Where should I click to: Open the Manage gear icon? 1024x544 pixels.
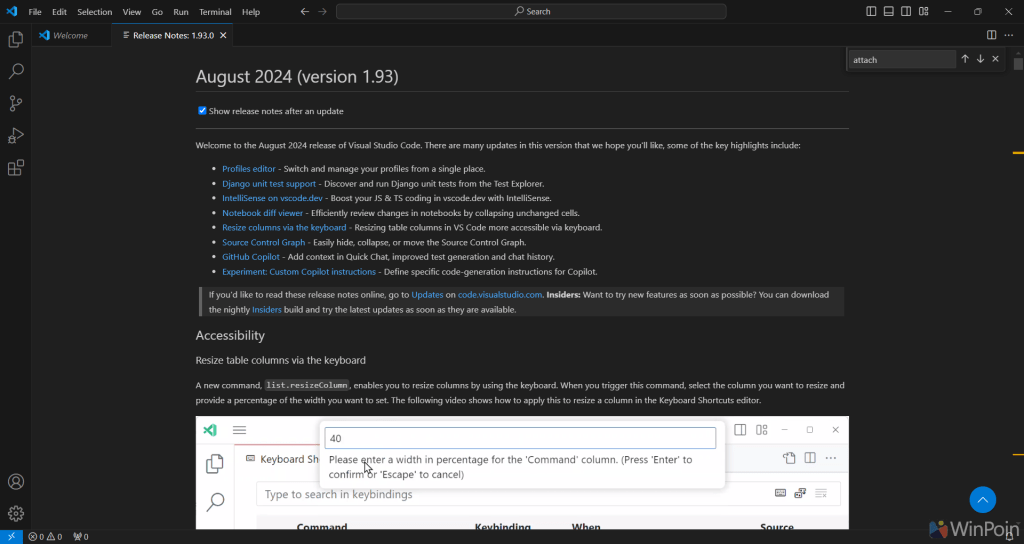click(x=16, y=514)
